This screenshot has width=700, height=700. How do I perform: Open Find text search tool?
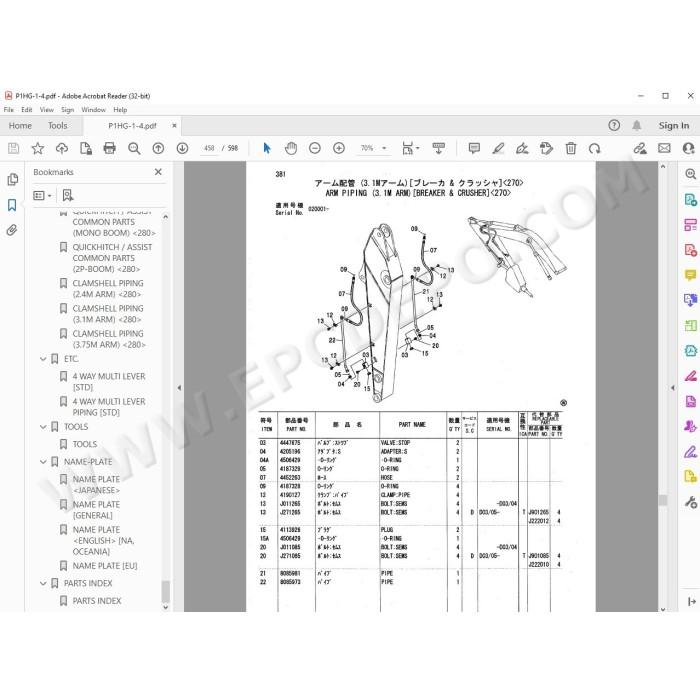[134, 148]
